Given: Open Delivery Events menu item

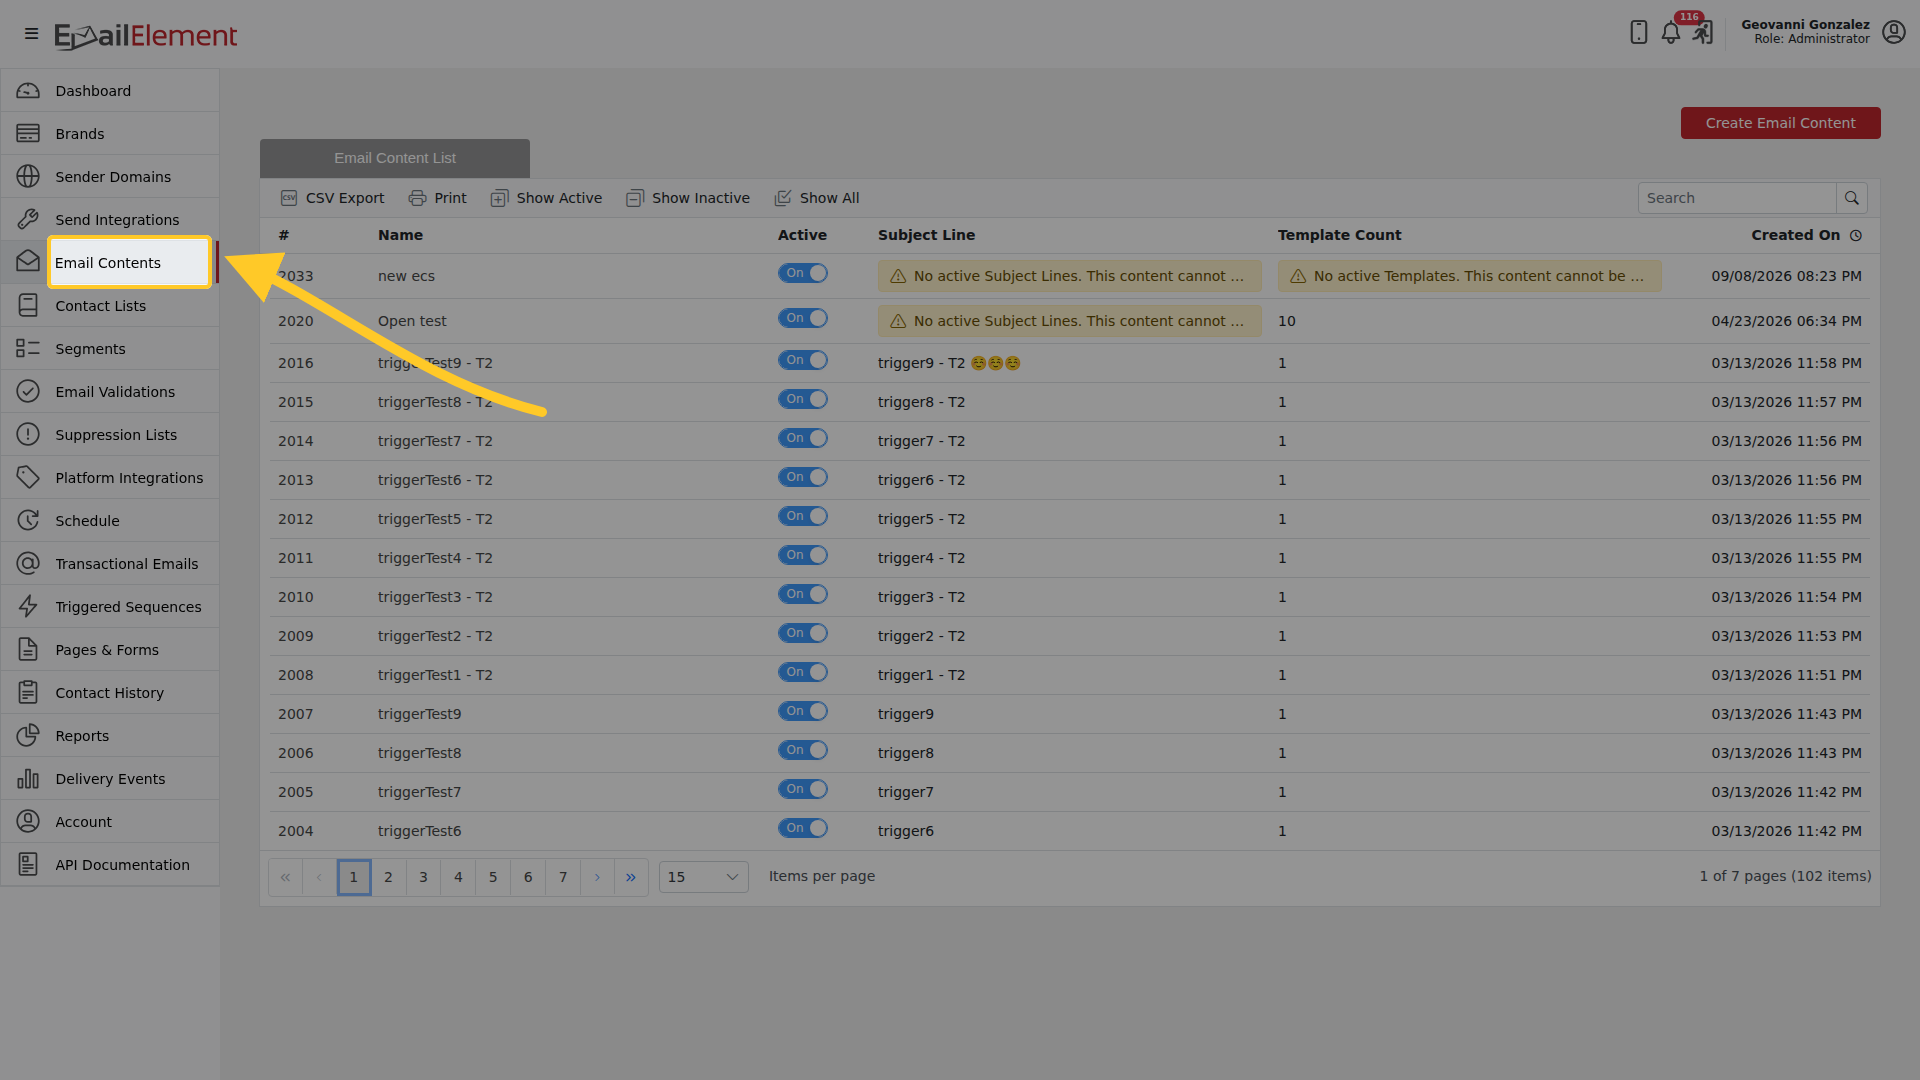Looking at the screenshot, I should (x=110, y=779).
